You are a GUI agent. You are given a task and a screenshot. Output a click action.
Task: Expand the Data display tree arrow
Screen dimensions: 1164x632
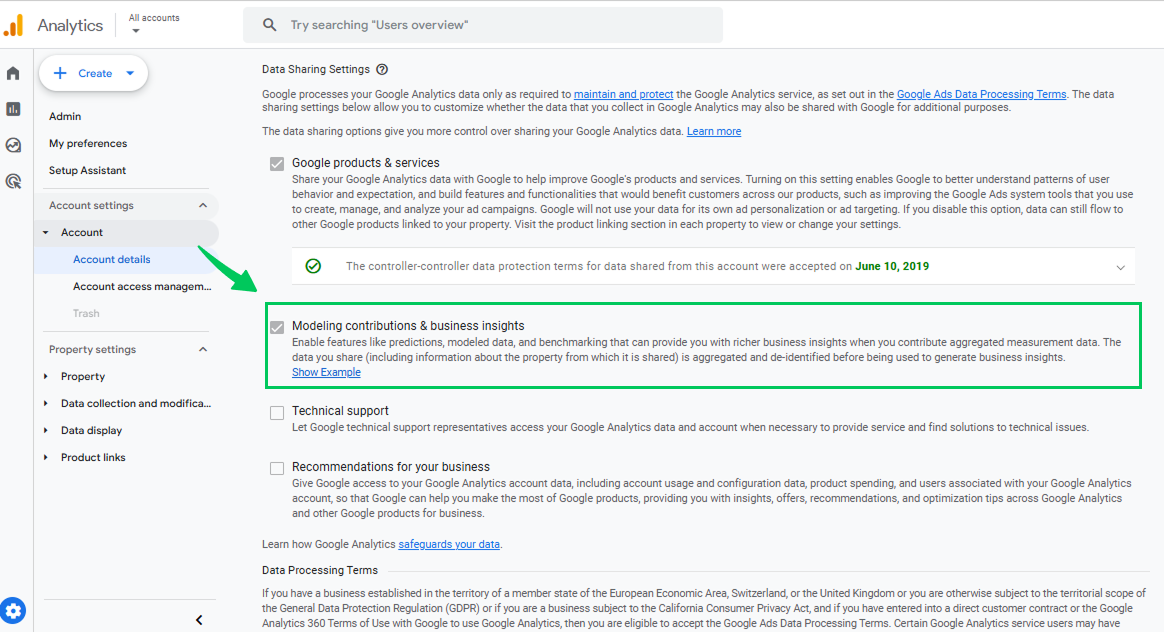(46, 430)
